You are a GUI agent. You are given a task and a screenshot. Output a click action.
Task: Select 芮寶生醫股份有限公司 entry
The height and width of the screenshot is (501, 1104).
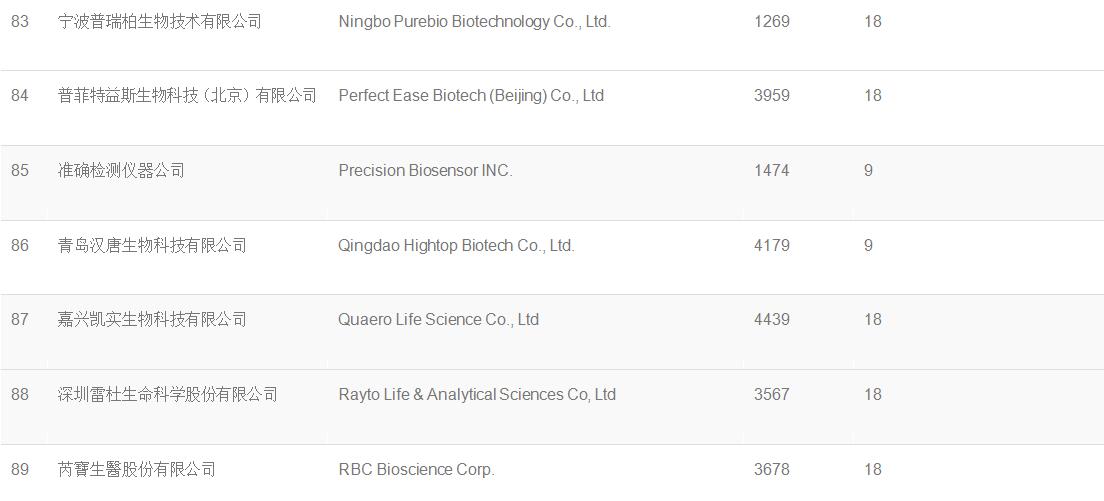(x=137, y=469)
